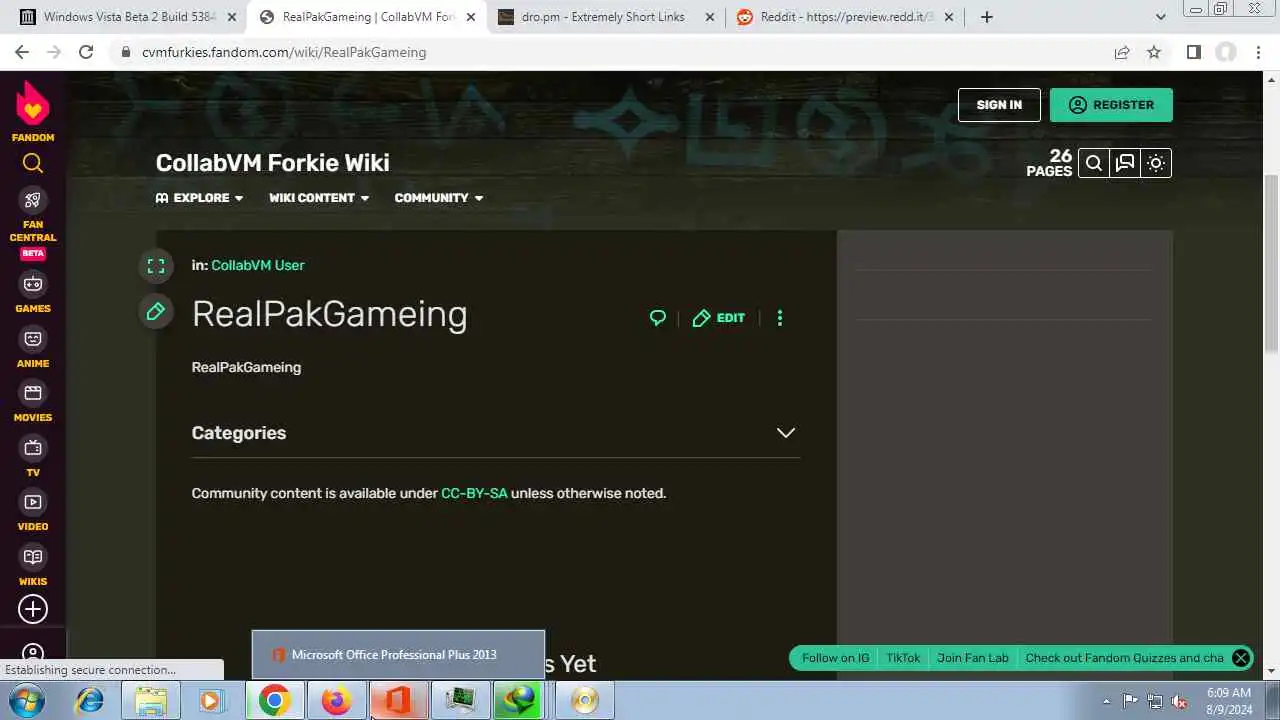Click the Microsoft Office Professional Plus 2013 preview
1280x720 pixels.
[x=398, y=655]
